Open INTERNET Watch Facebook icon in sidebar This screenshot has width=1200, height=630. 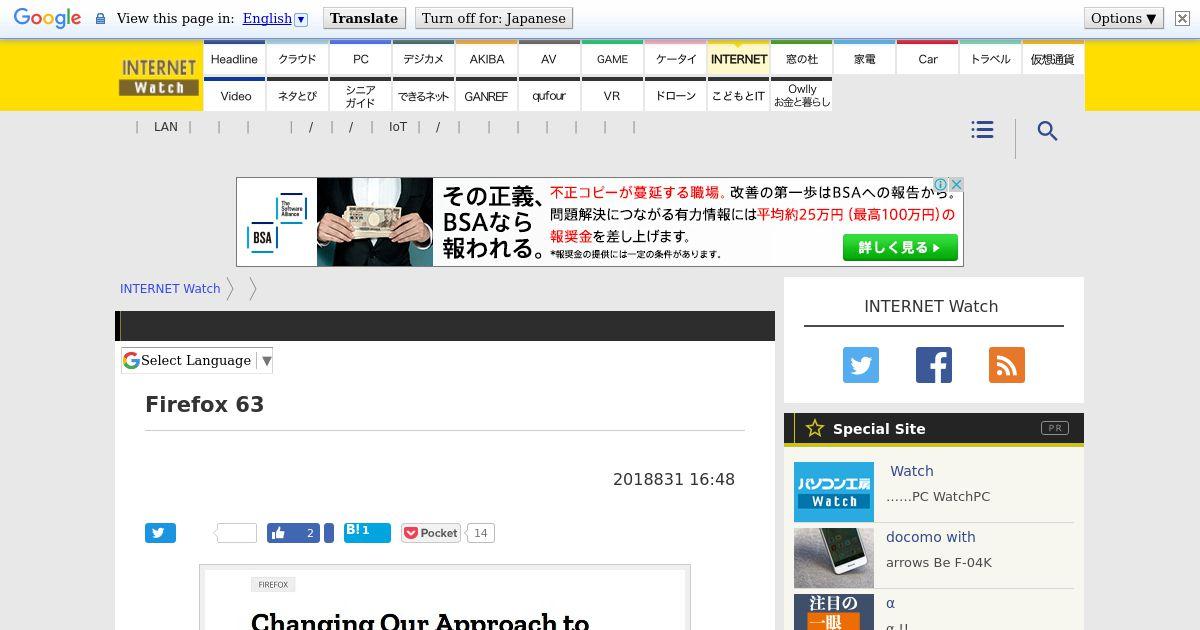934,365
